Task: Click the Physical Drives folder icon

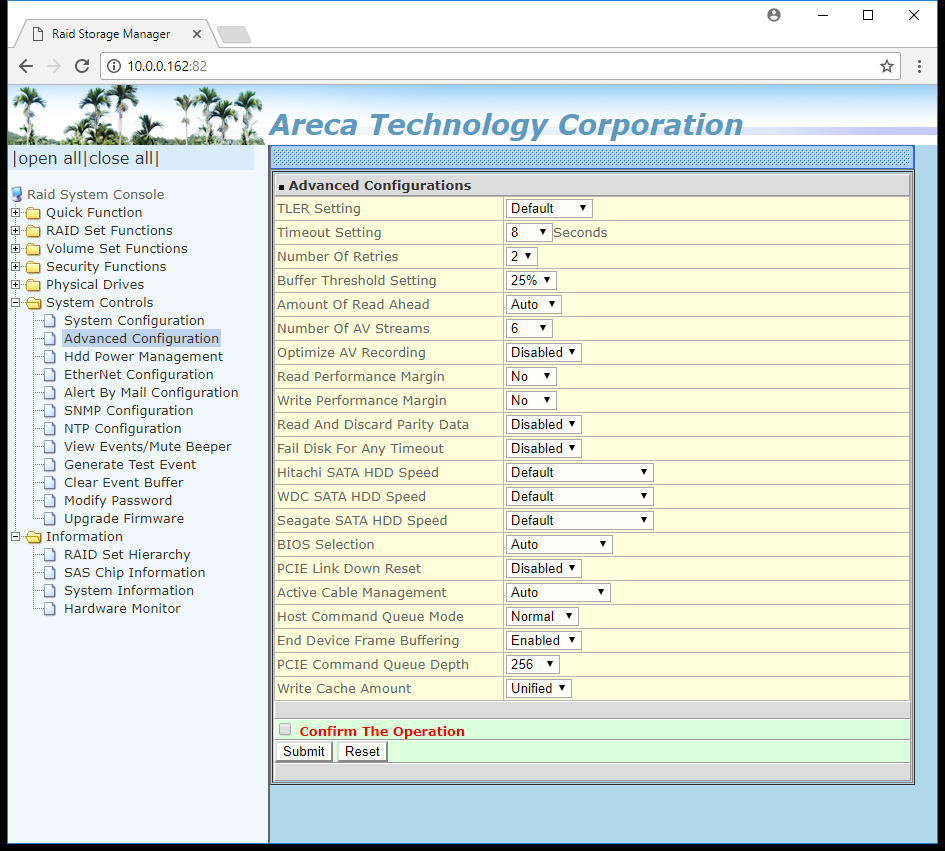Action: coord(34,285)
